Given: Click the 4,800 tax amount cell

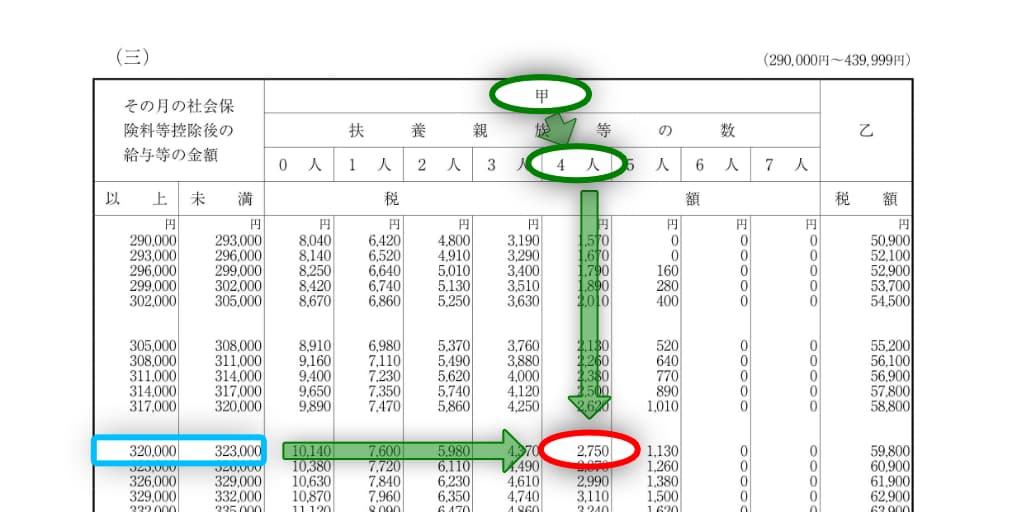Looking at the screenshot, I should (x=454, y=240).
